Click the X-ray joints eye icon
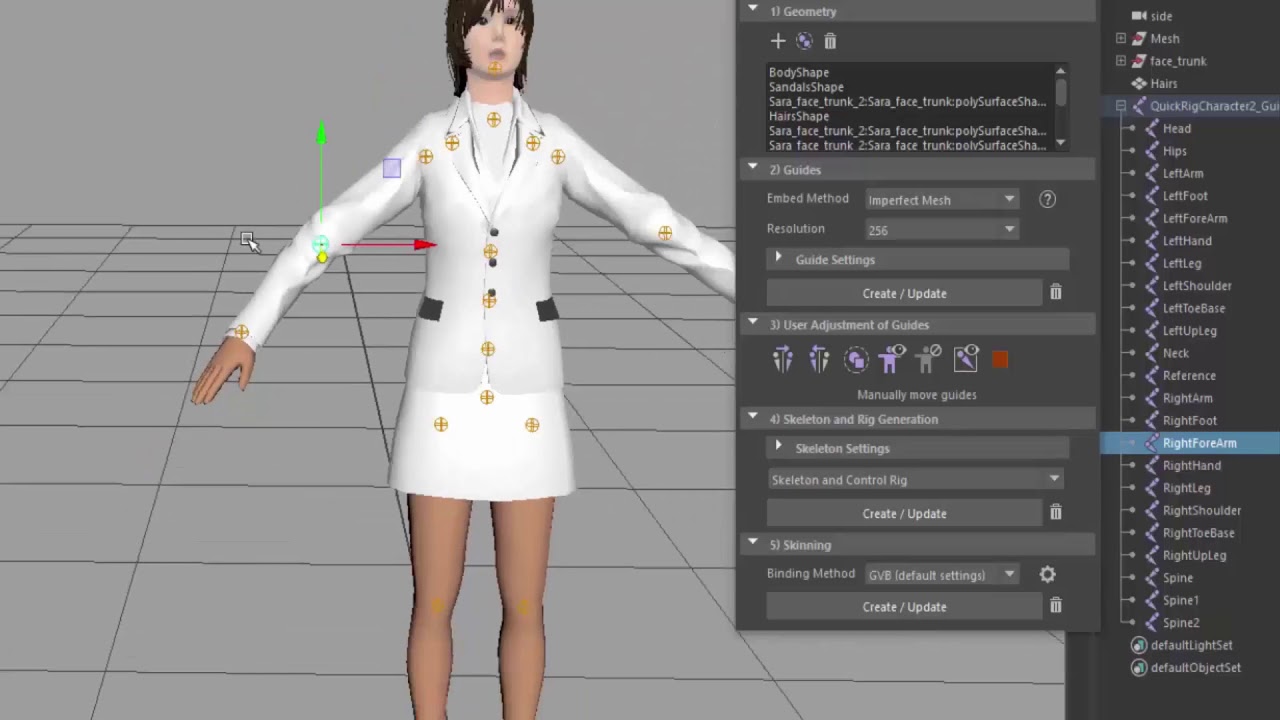 point(966,359)
